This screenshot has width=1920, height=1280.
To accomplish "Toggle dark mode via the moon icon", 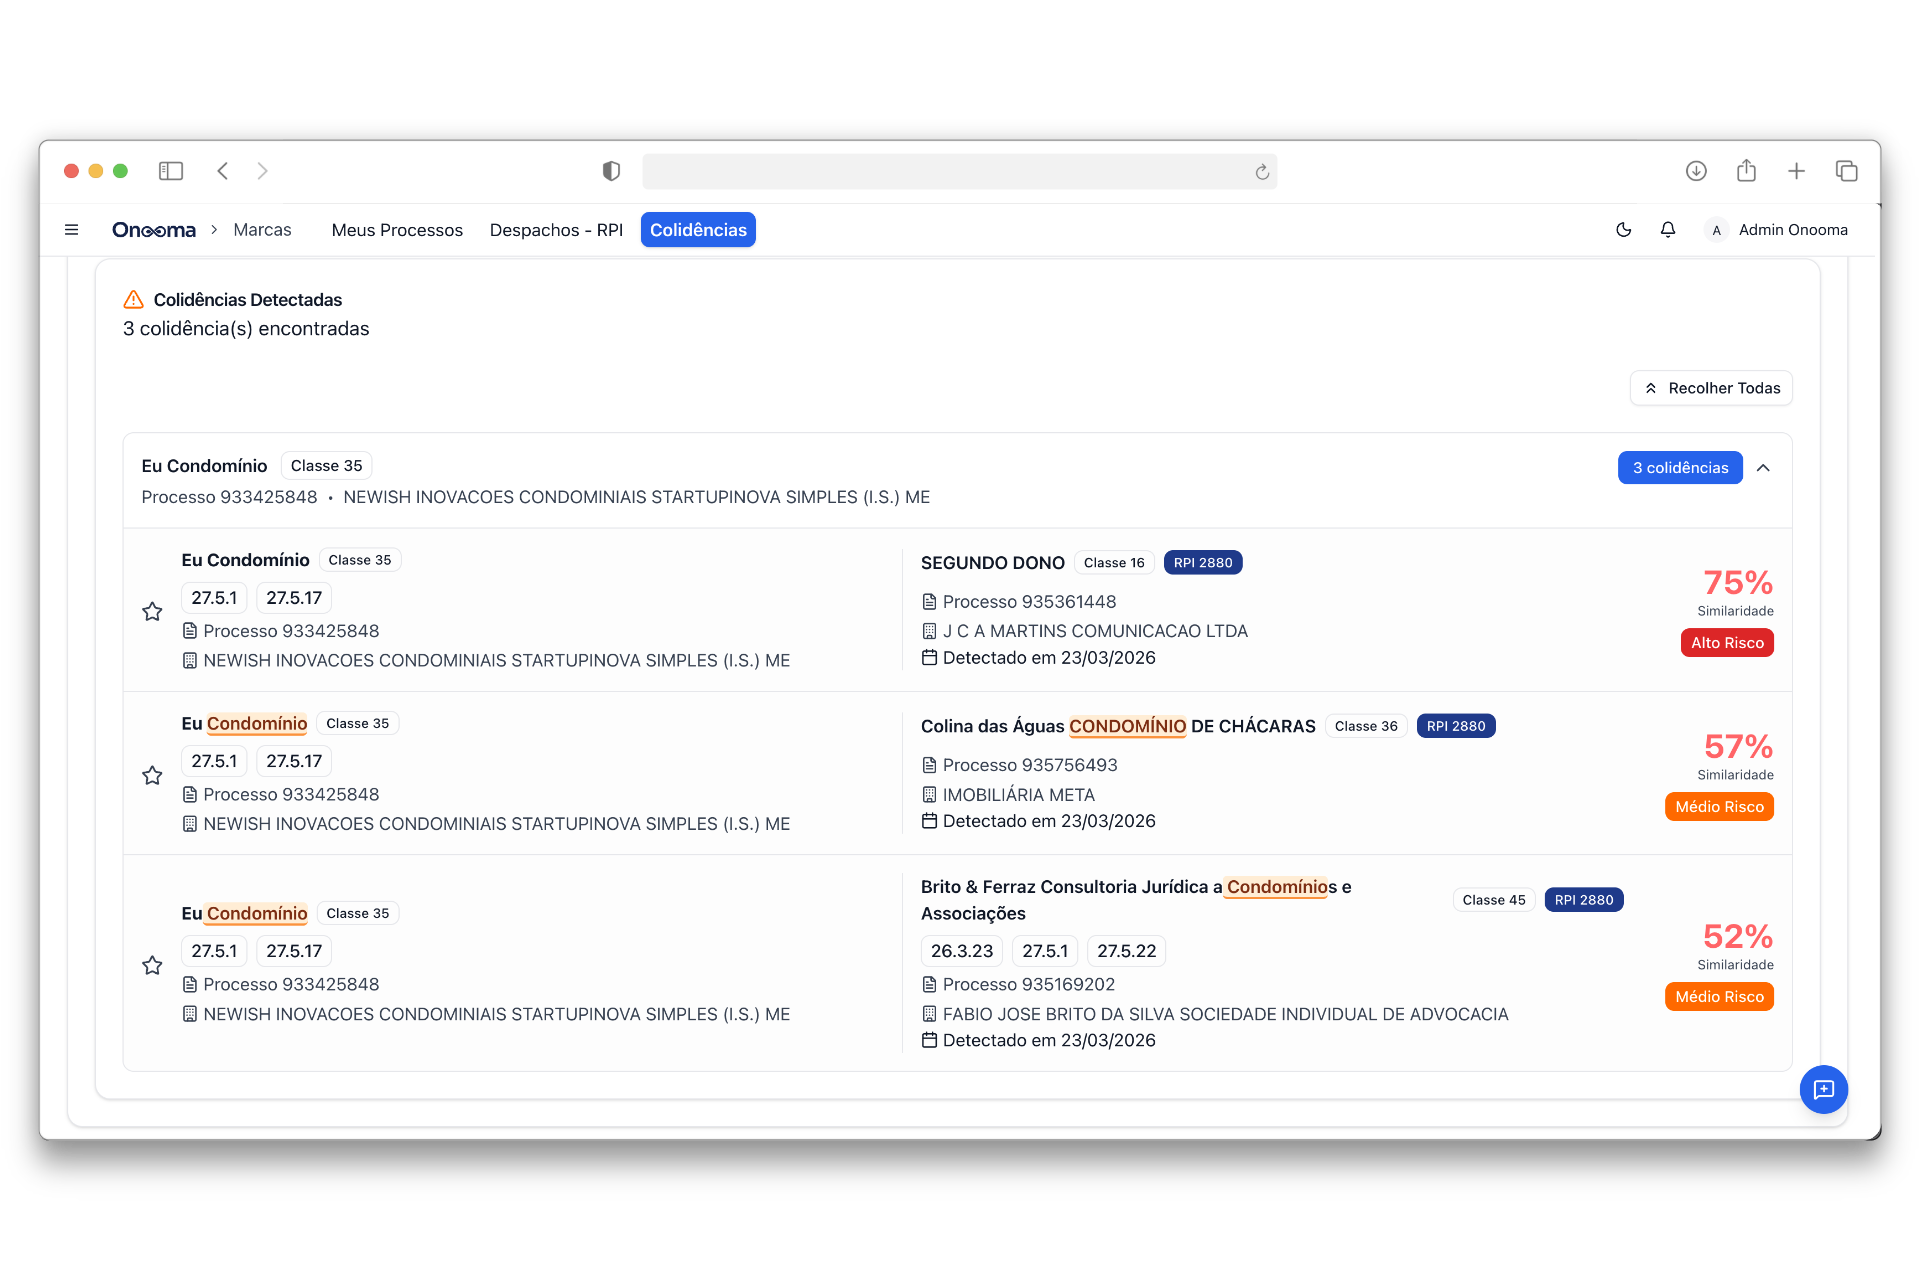I will coord(1623,229).
